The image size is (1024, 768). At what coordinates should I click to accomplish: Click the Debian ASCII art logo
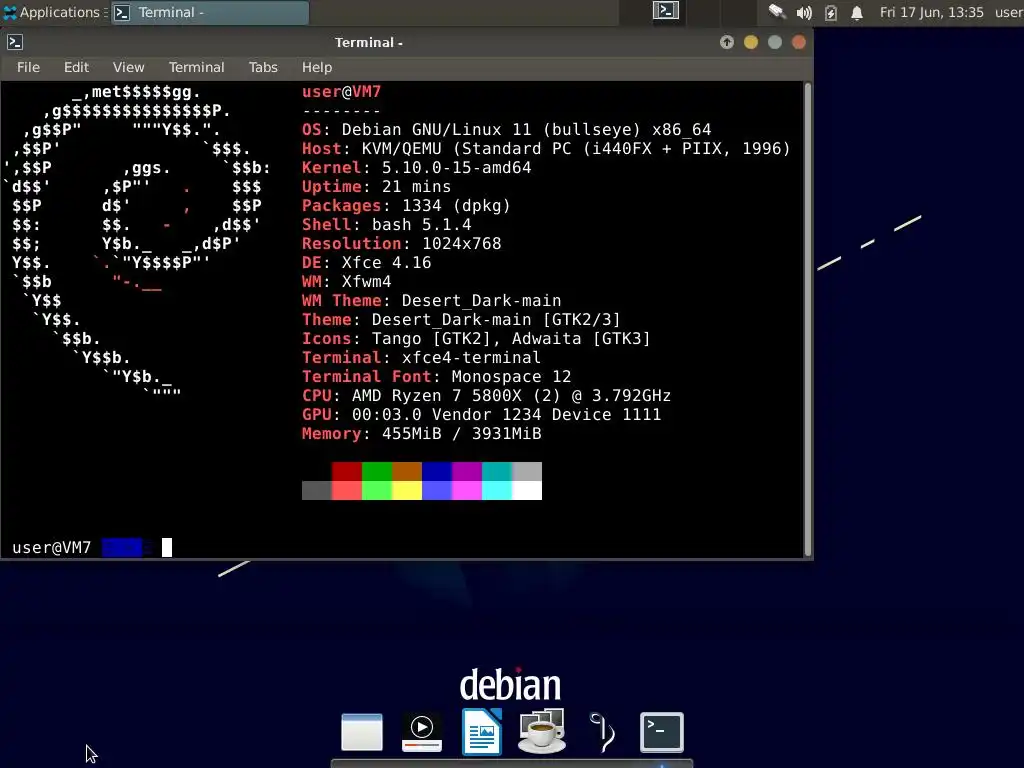138,244
